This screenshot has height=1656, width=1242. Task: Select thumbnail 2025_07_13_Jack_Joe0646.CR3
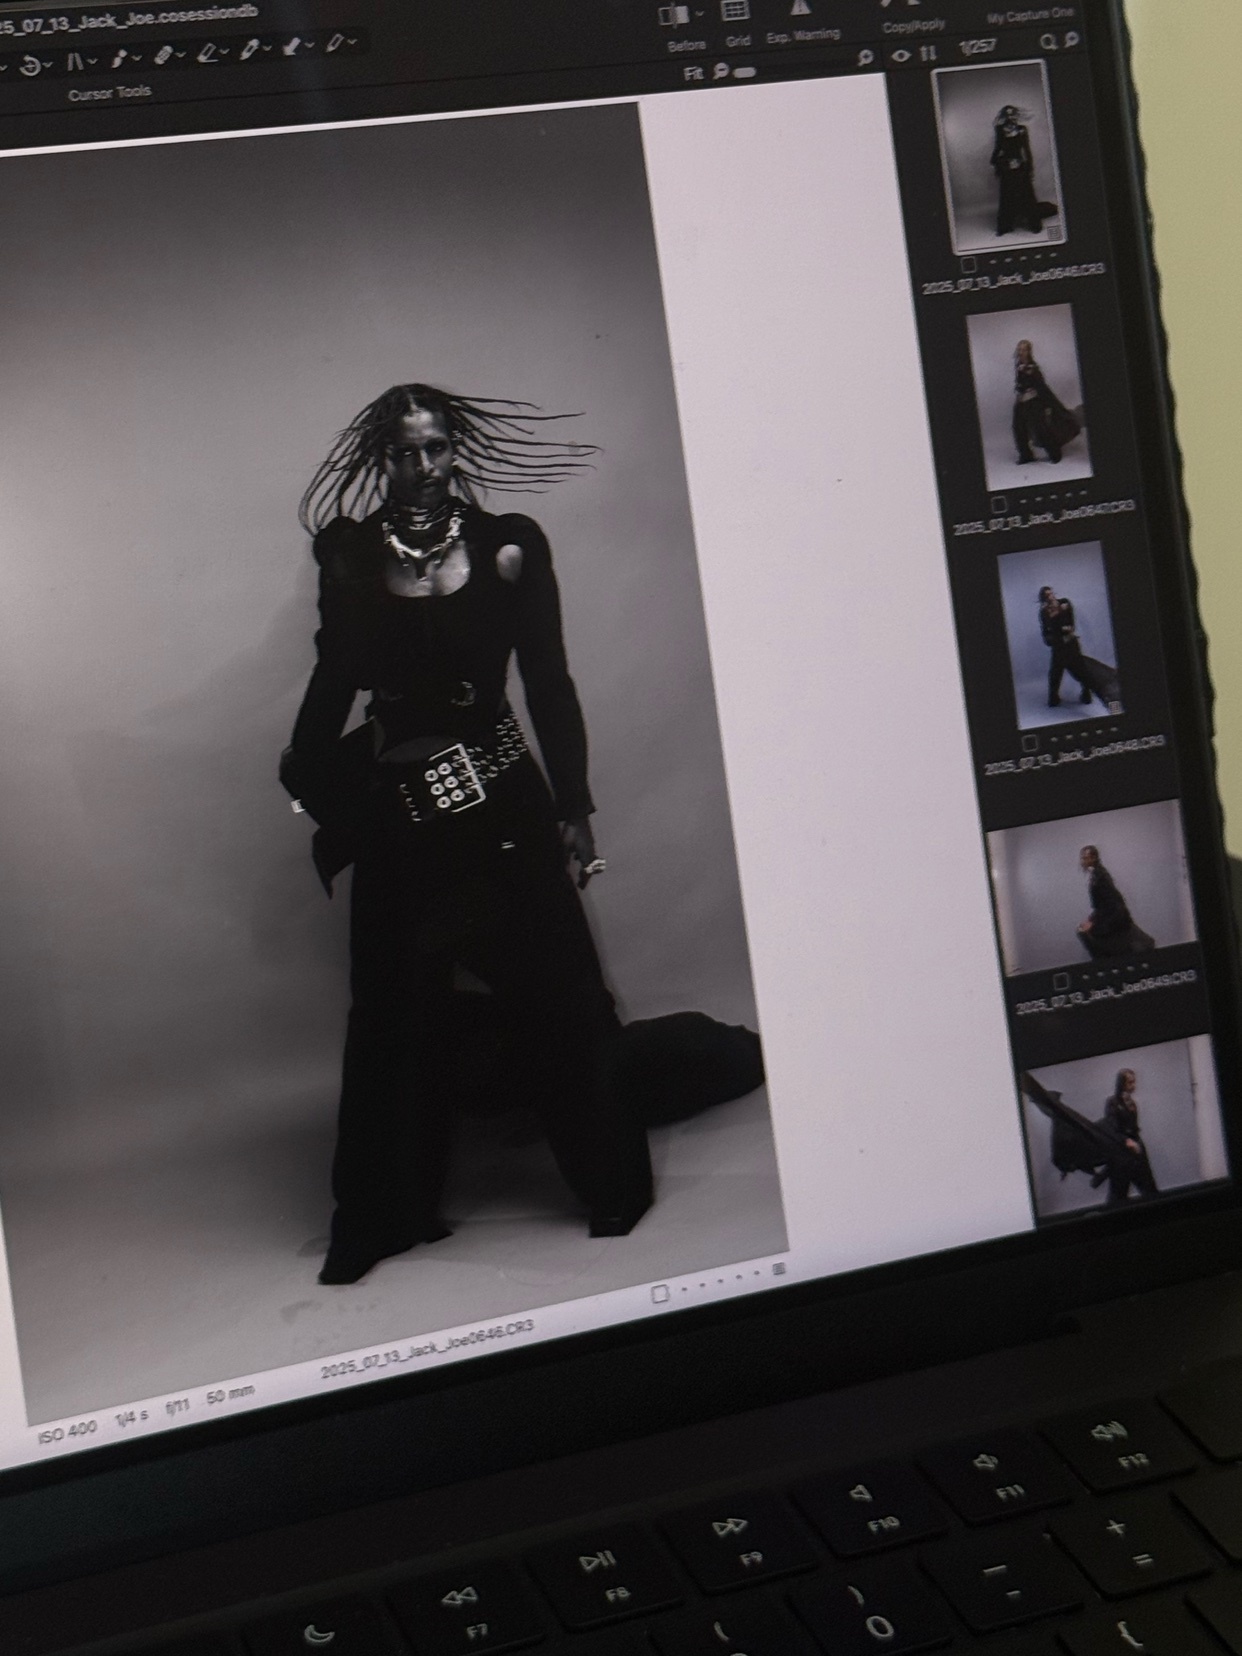click(1000, 156)
